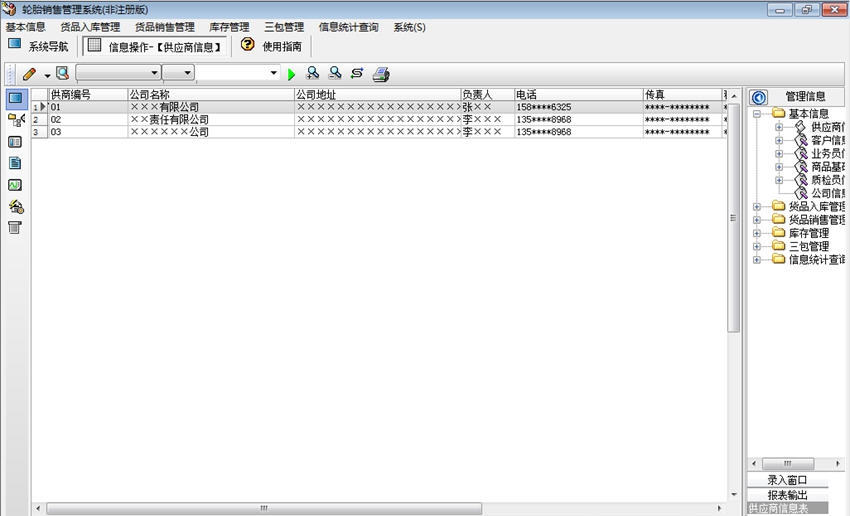Click the blue back arrow in 管理信息 panel

pos(758,97)
